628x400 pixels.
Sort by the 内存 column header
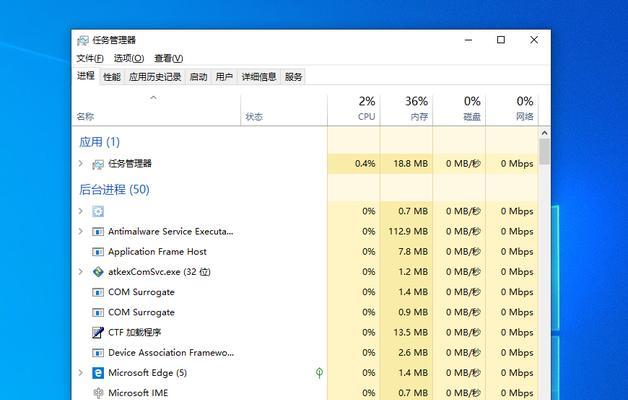point(406,110)
